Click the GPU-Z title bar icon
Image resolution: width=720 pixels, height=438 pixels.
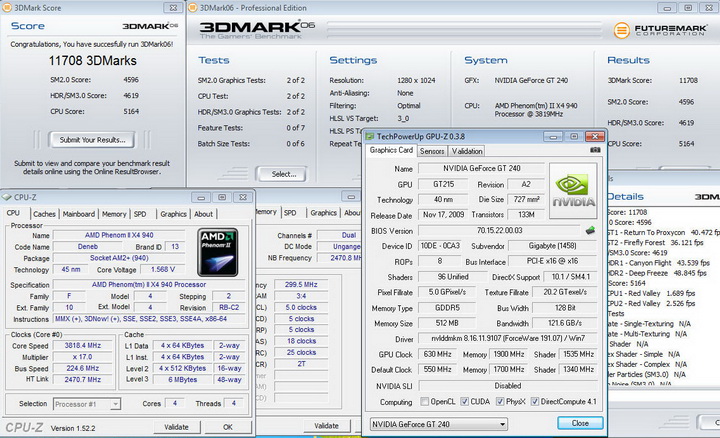point(370,136)
